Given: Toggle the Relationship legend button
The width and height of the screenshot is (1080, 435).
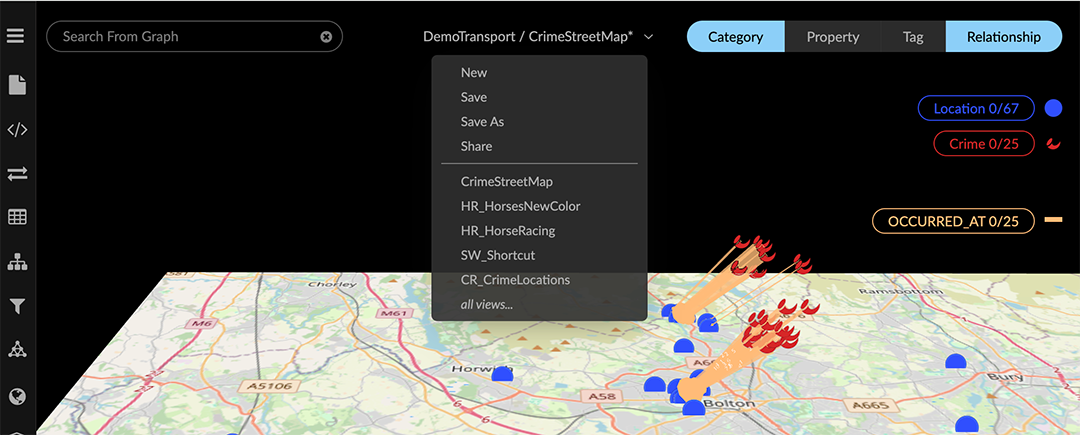Looking at the screenshot, I should (1003, 37).
